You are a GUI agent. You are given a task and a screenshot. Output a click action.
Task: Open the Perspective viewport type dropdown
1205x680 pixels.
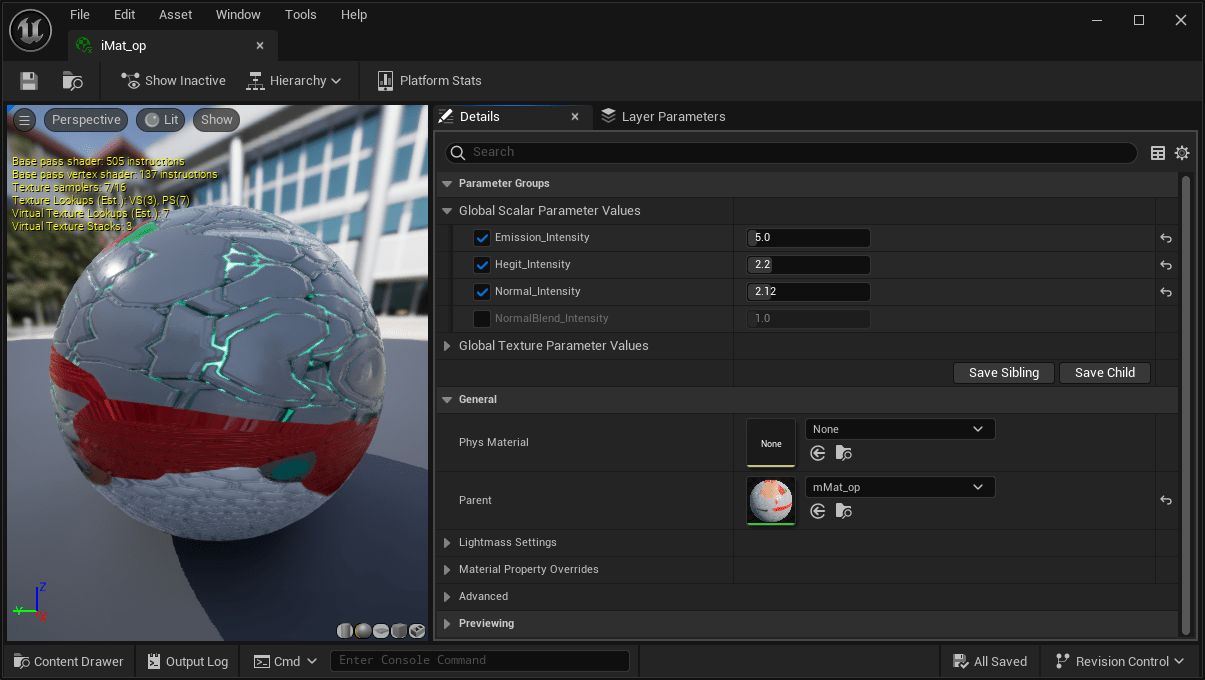(86, 120)
